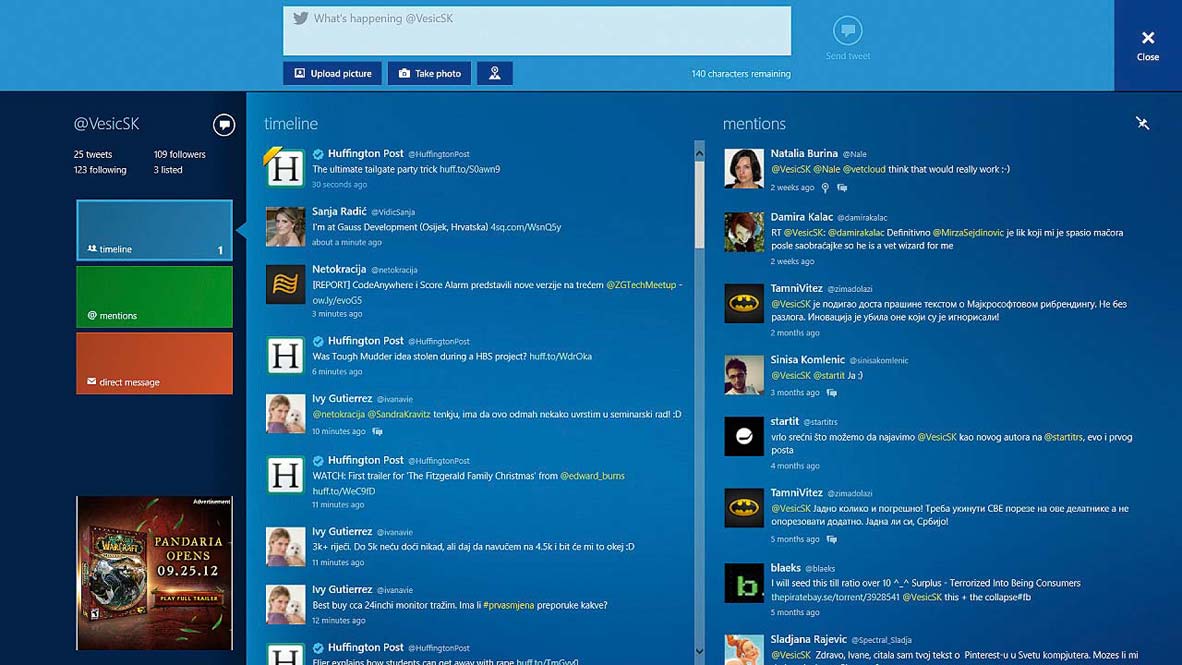Click the @edward_burns mention link
1182x665 pixels.
point(593,476)
